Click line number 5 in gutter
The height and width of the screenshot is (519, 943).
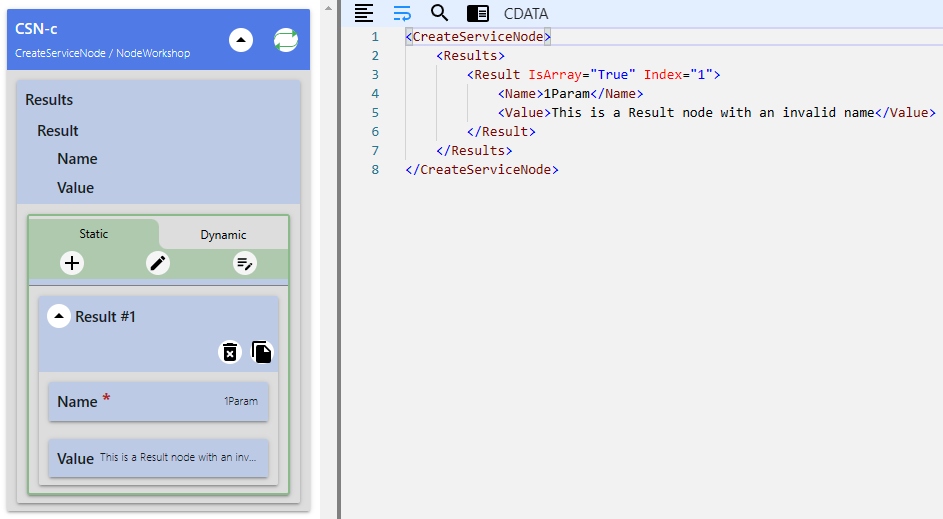[375, 112]
